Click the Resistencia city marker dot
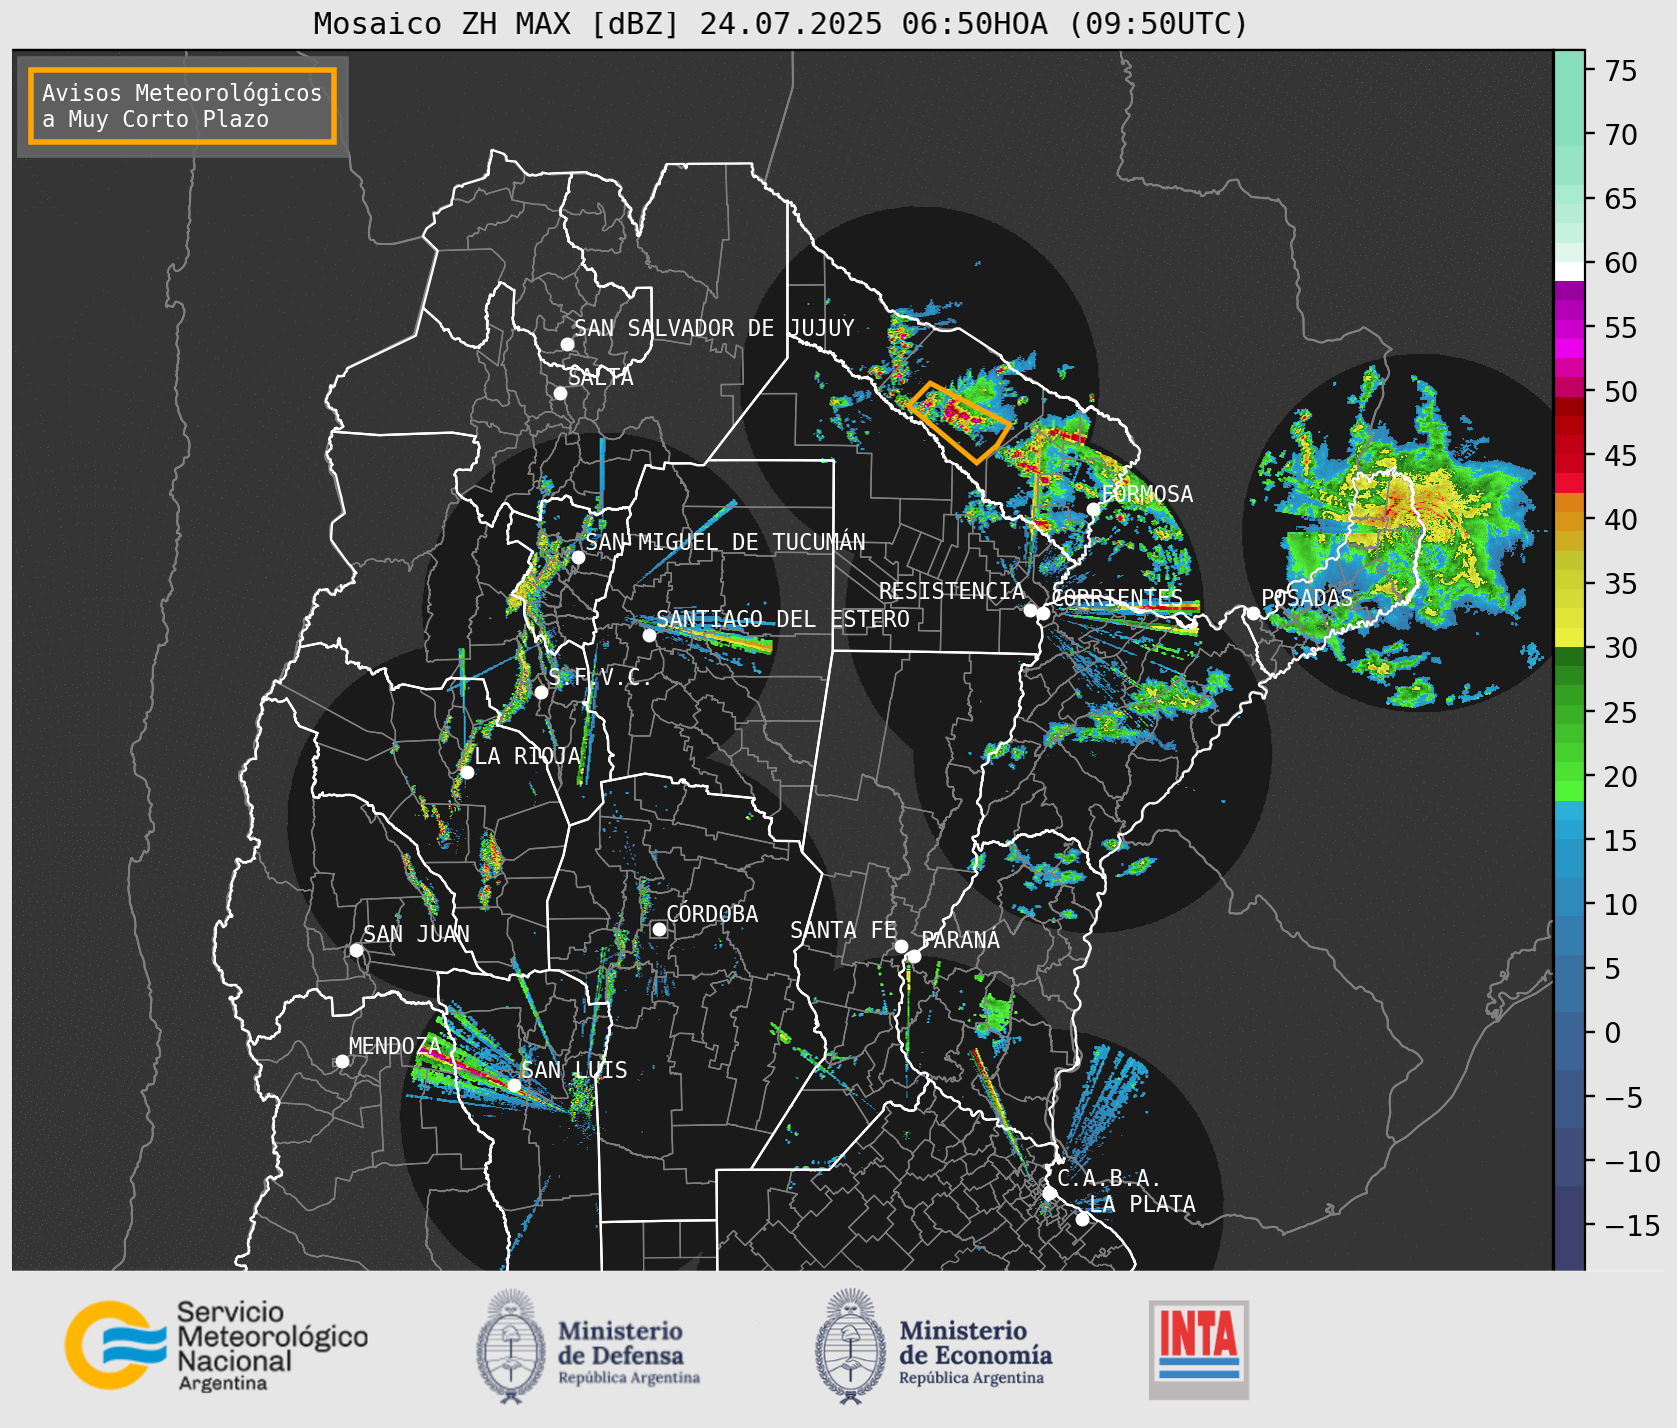 coord(1030,610)
